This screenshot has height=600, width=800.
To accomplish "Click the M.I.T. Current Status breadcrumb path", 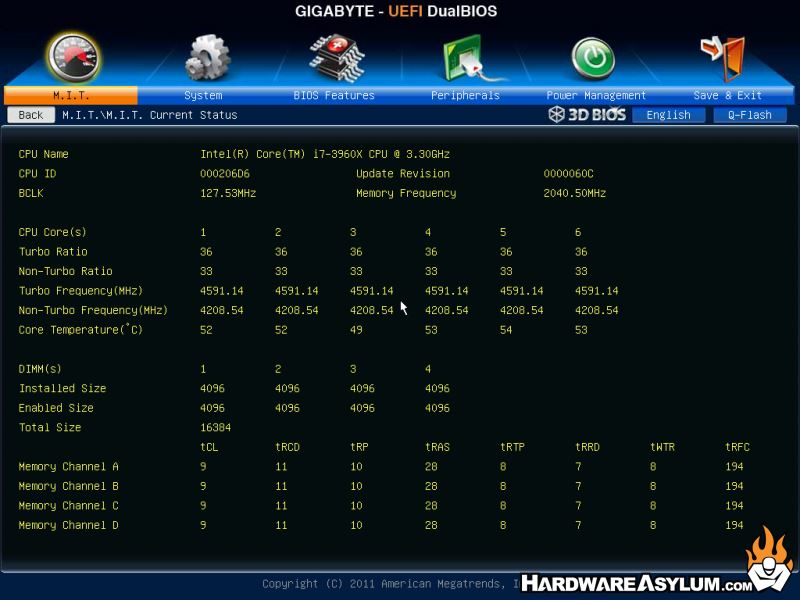I will 149,115.
